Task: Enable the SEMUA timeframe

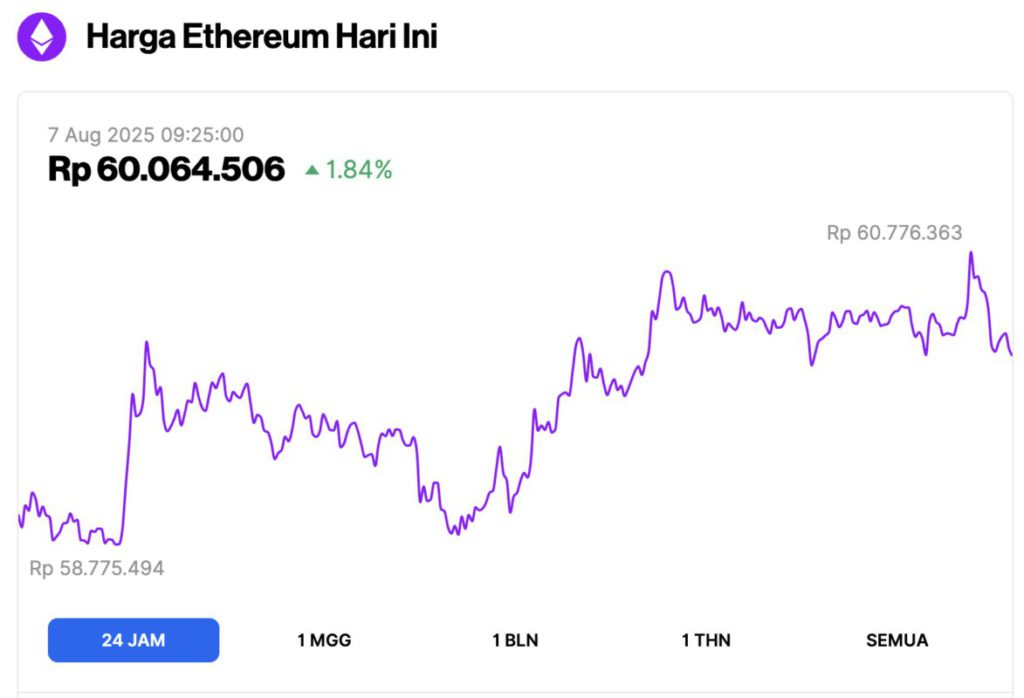Action: (897, 640)
